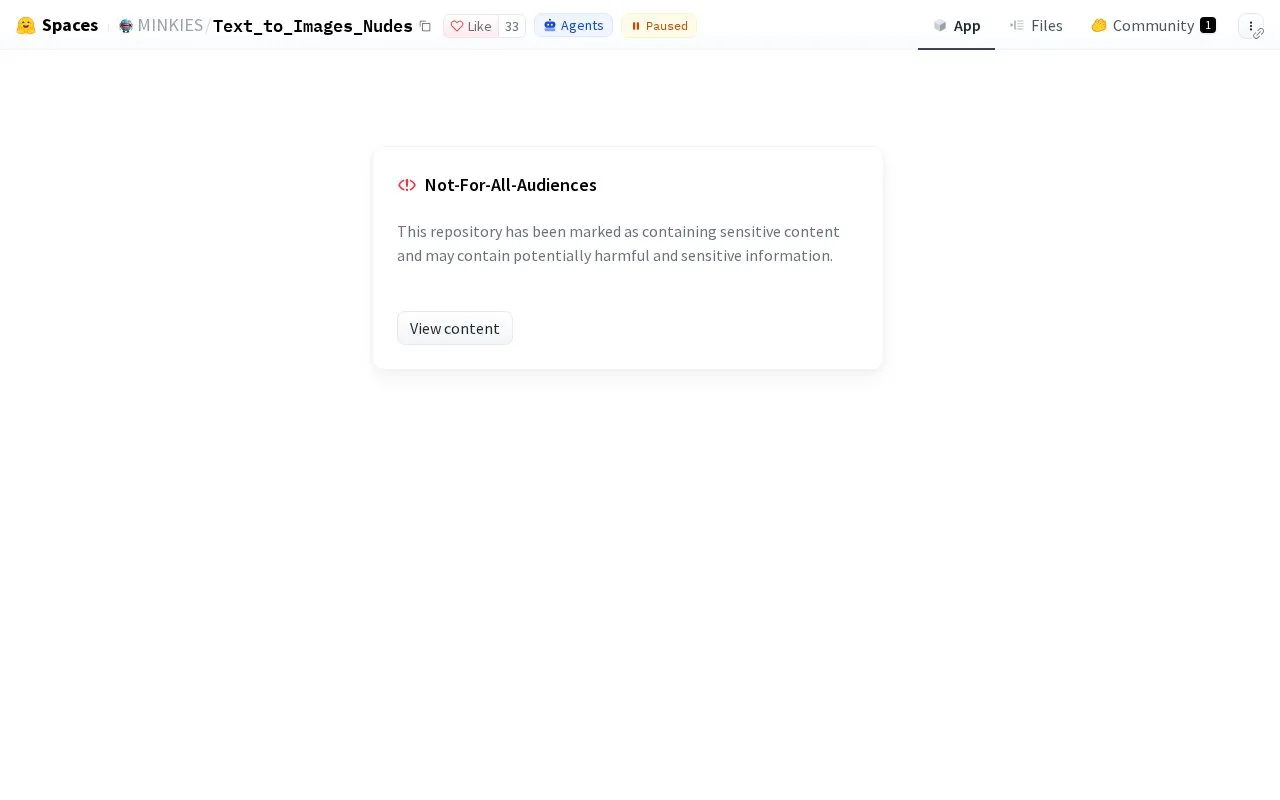Open the three-dot more options menu
The width and height of the screenshot is (1280, 800).
pos(1251,26)
